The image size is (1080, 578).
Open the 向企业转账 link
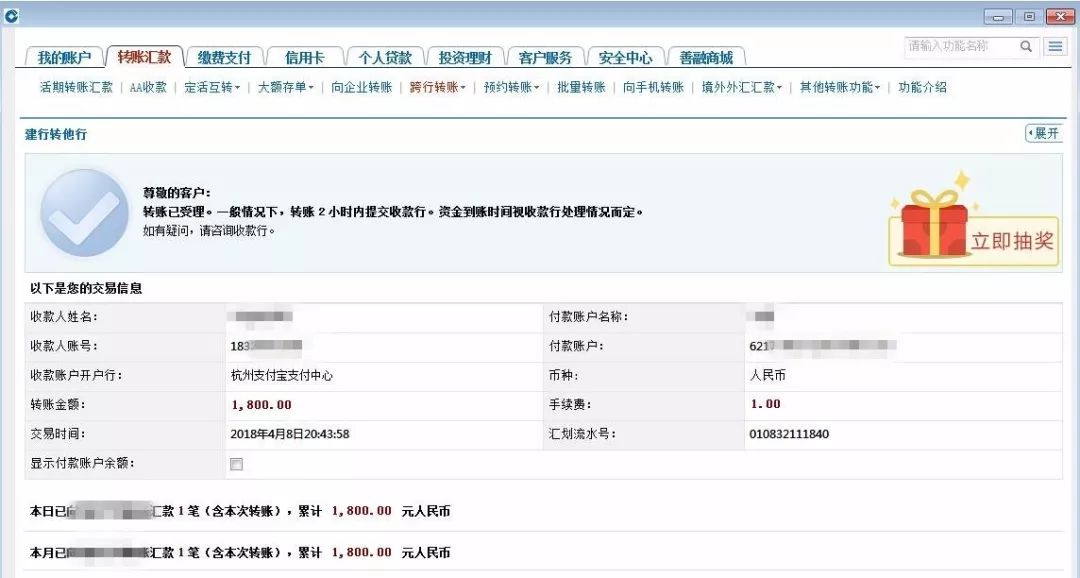point(362,87)
